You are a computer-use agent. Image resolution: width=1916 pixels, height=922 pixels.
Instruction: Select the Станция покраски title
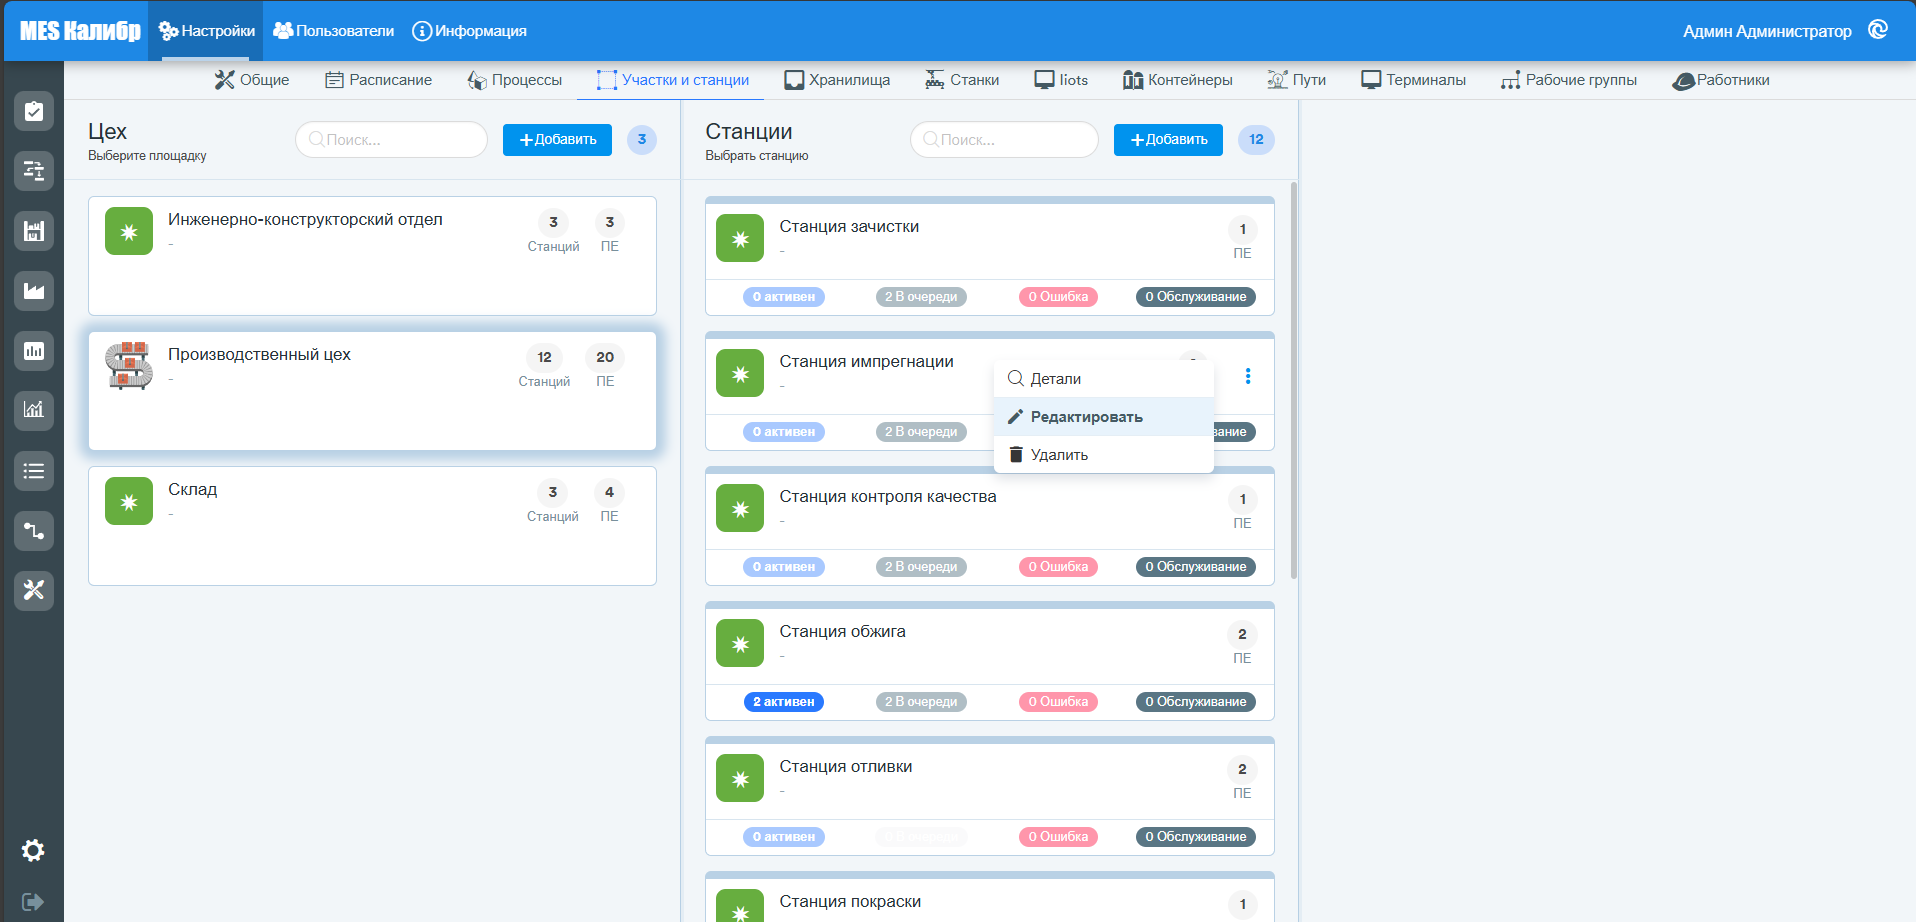pyautogui.click(x=850, y=902)
